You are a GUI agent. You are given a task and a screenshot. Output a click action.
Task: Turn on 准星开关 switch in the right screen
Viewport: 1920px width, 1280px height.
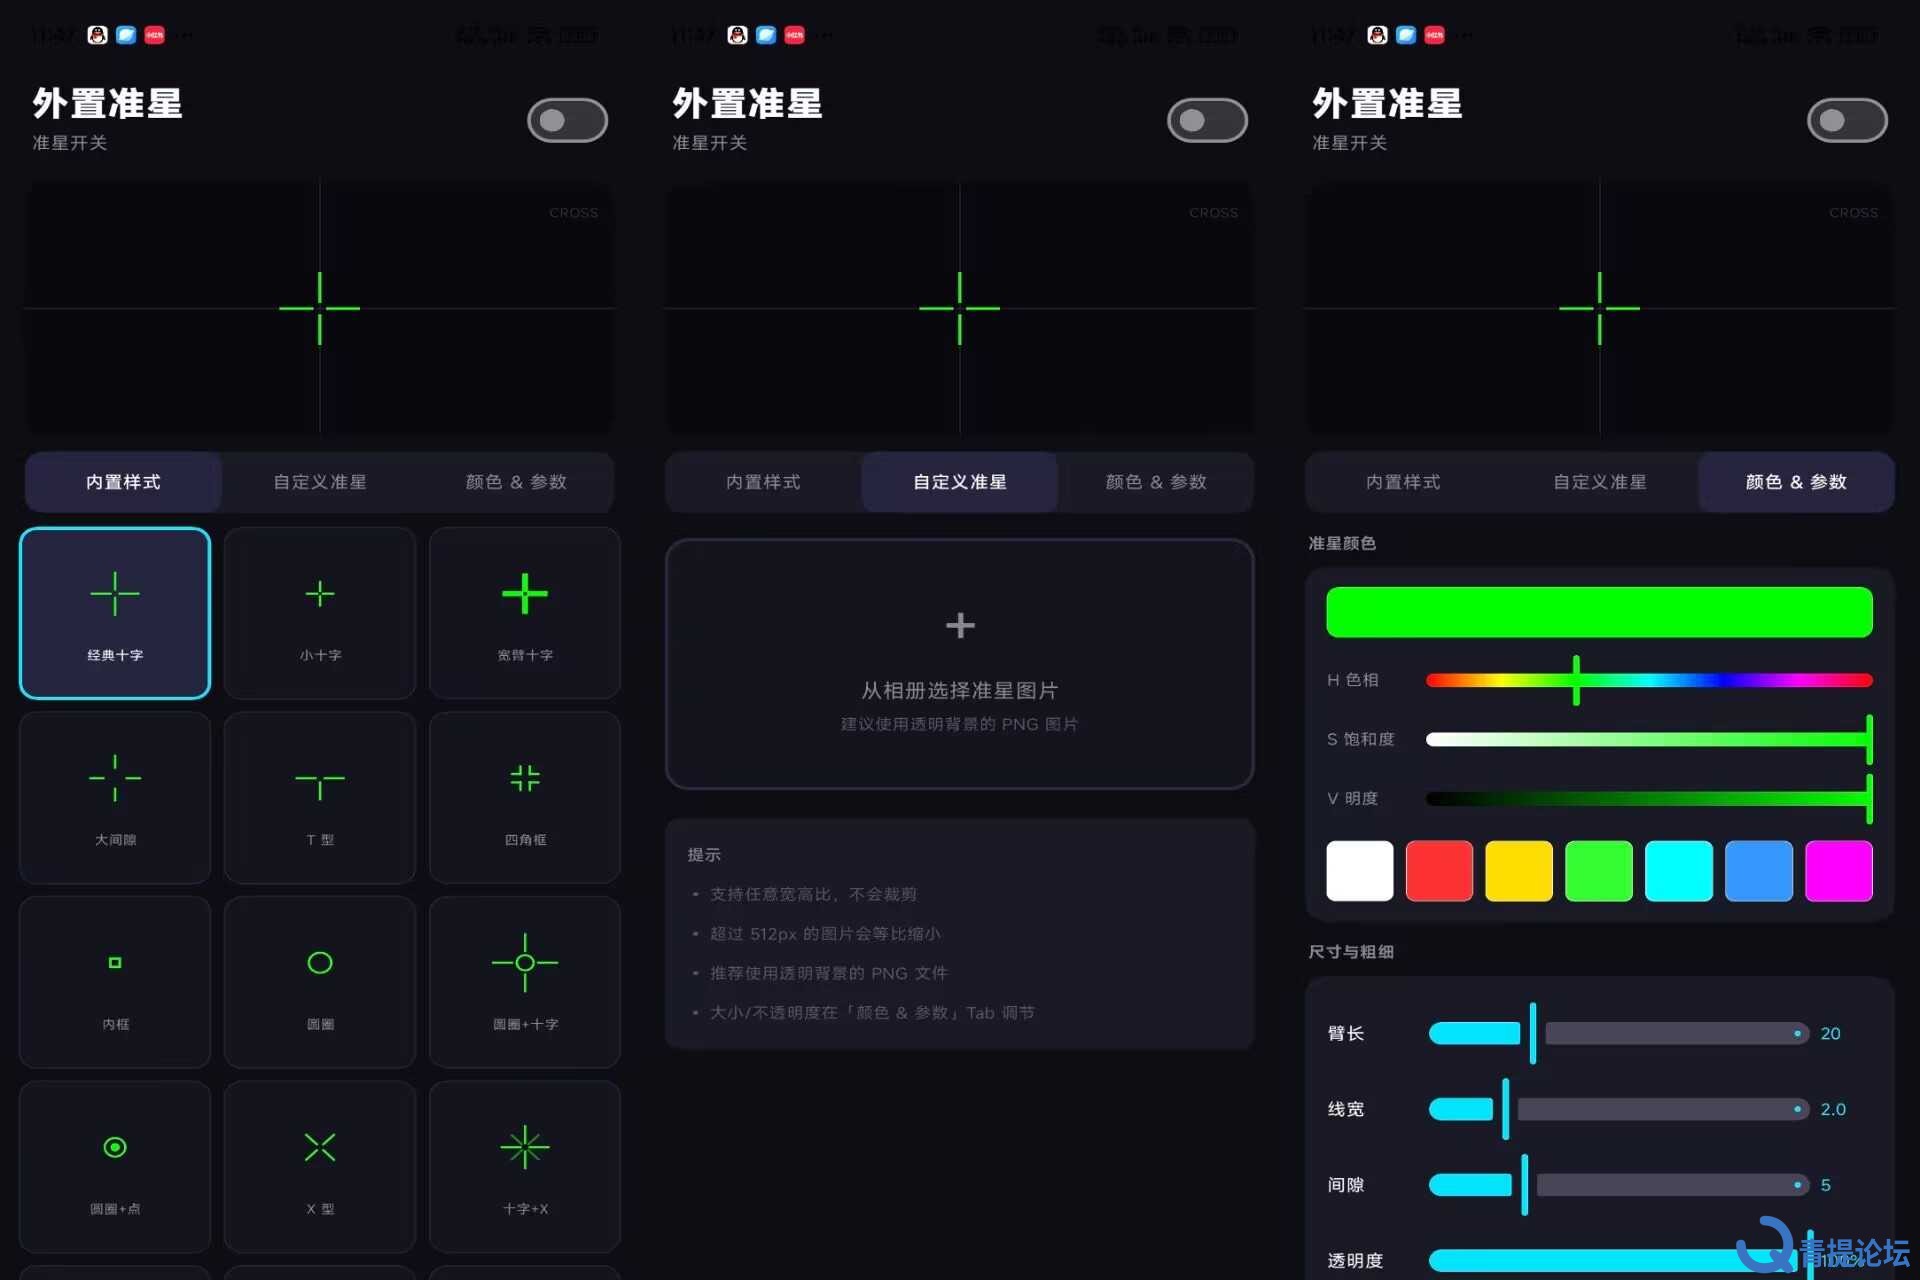point(1848,121)
